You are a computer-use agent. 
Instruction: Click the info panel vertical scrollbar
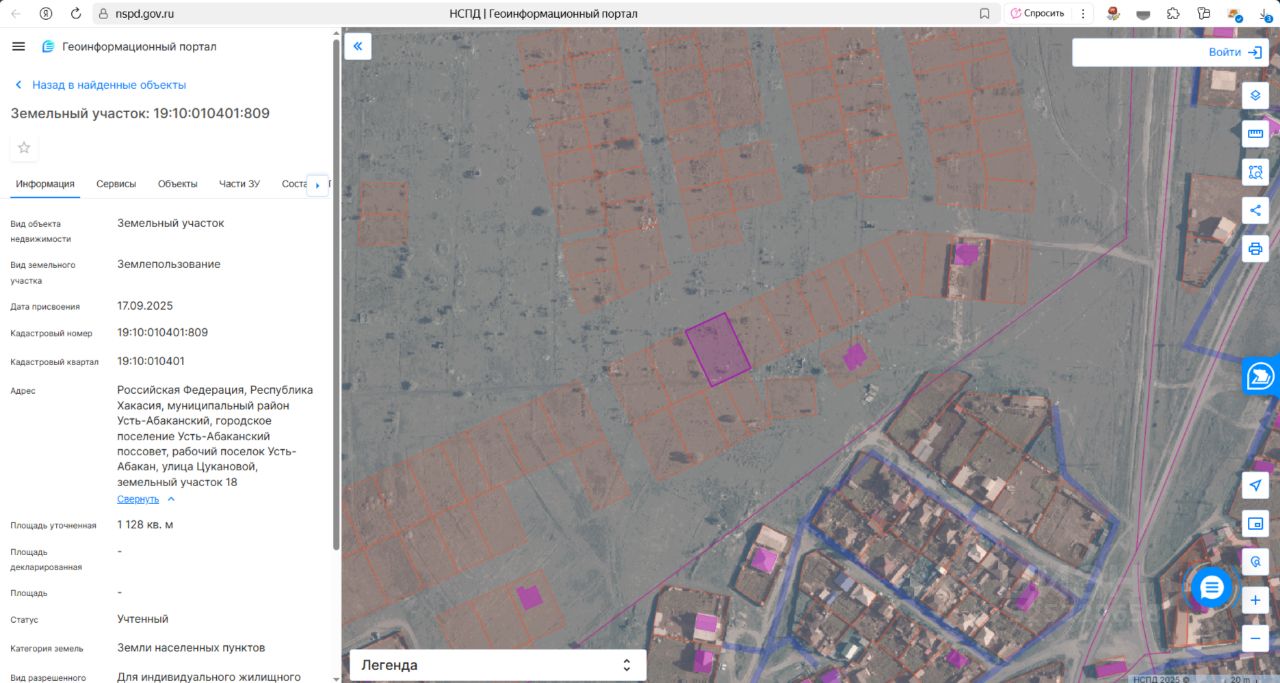coord(336,295)
